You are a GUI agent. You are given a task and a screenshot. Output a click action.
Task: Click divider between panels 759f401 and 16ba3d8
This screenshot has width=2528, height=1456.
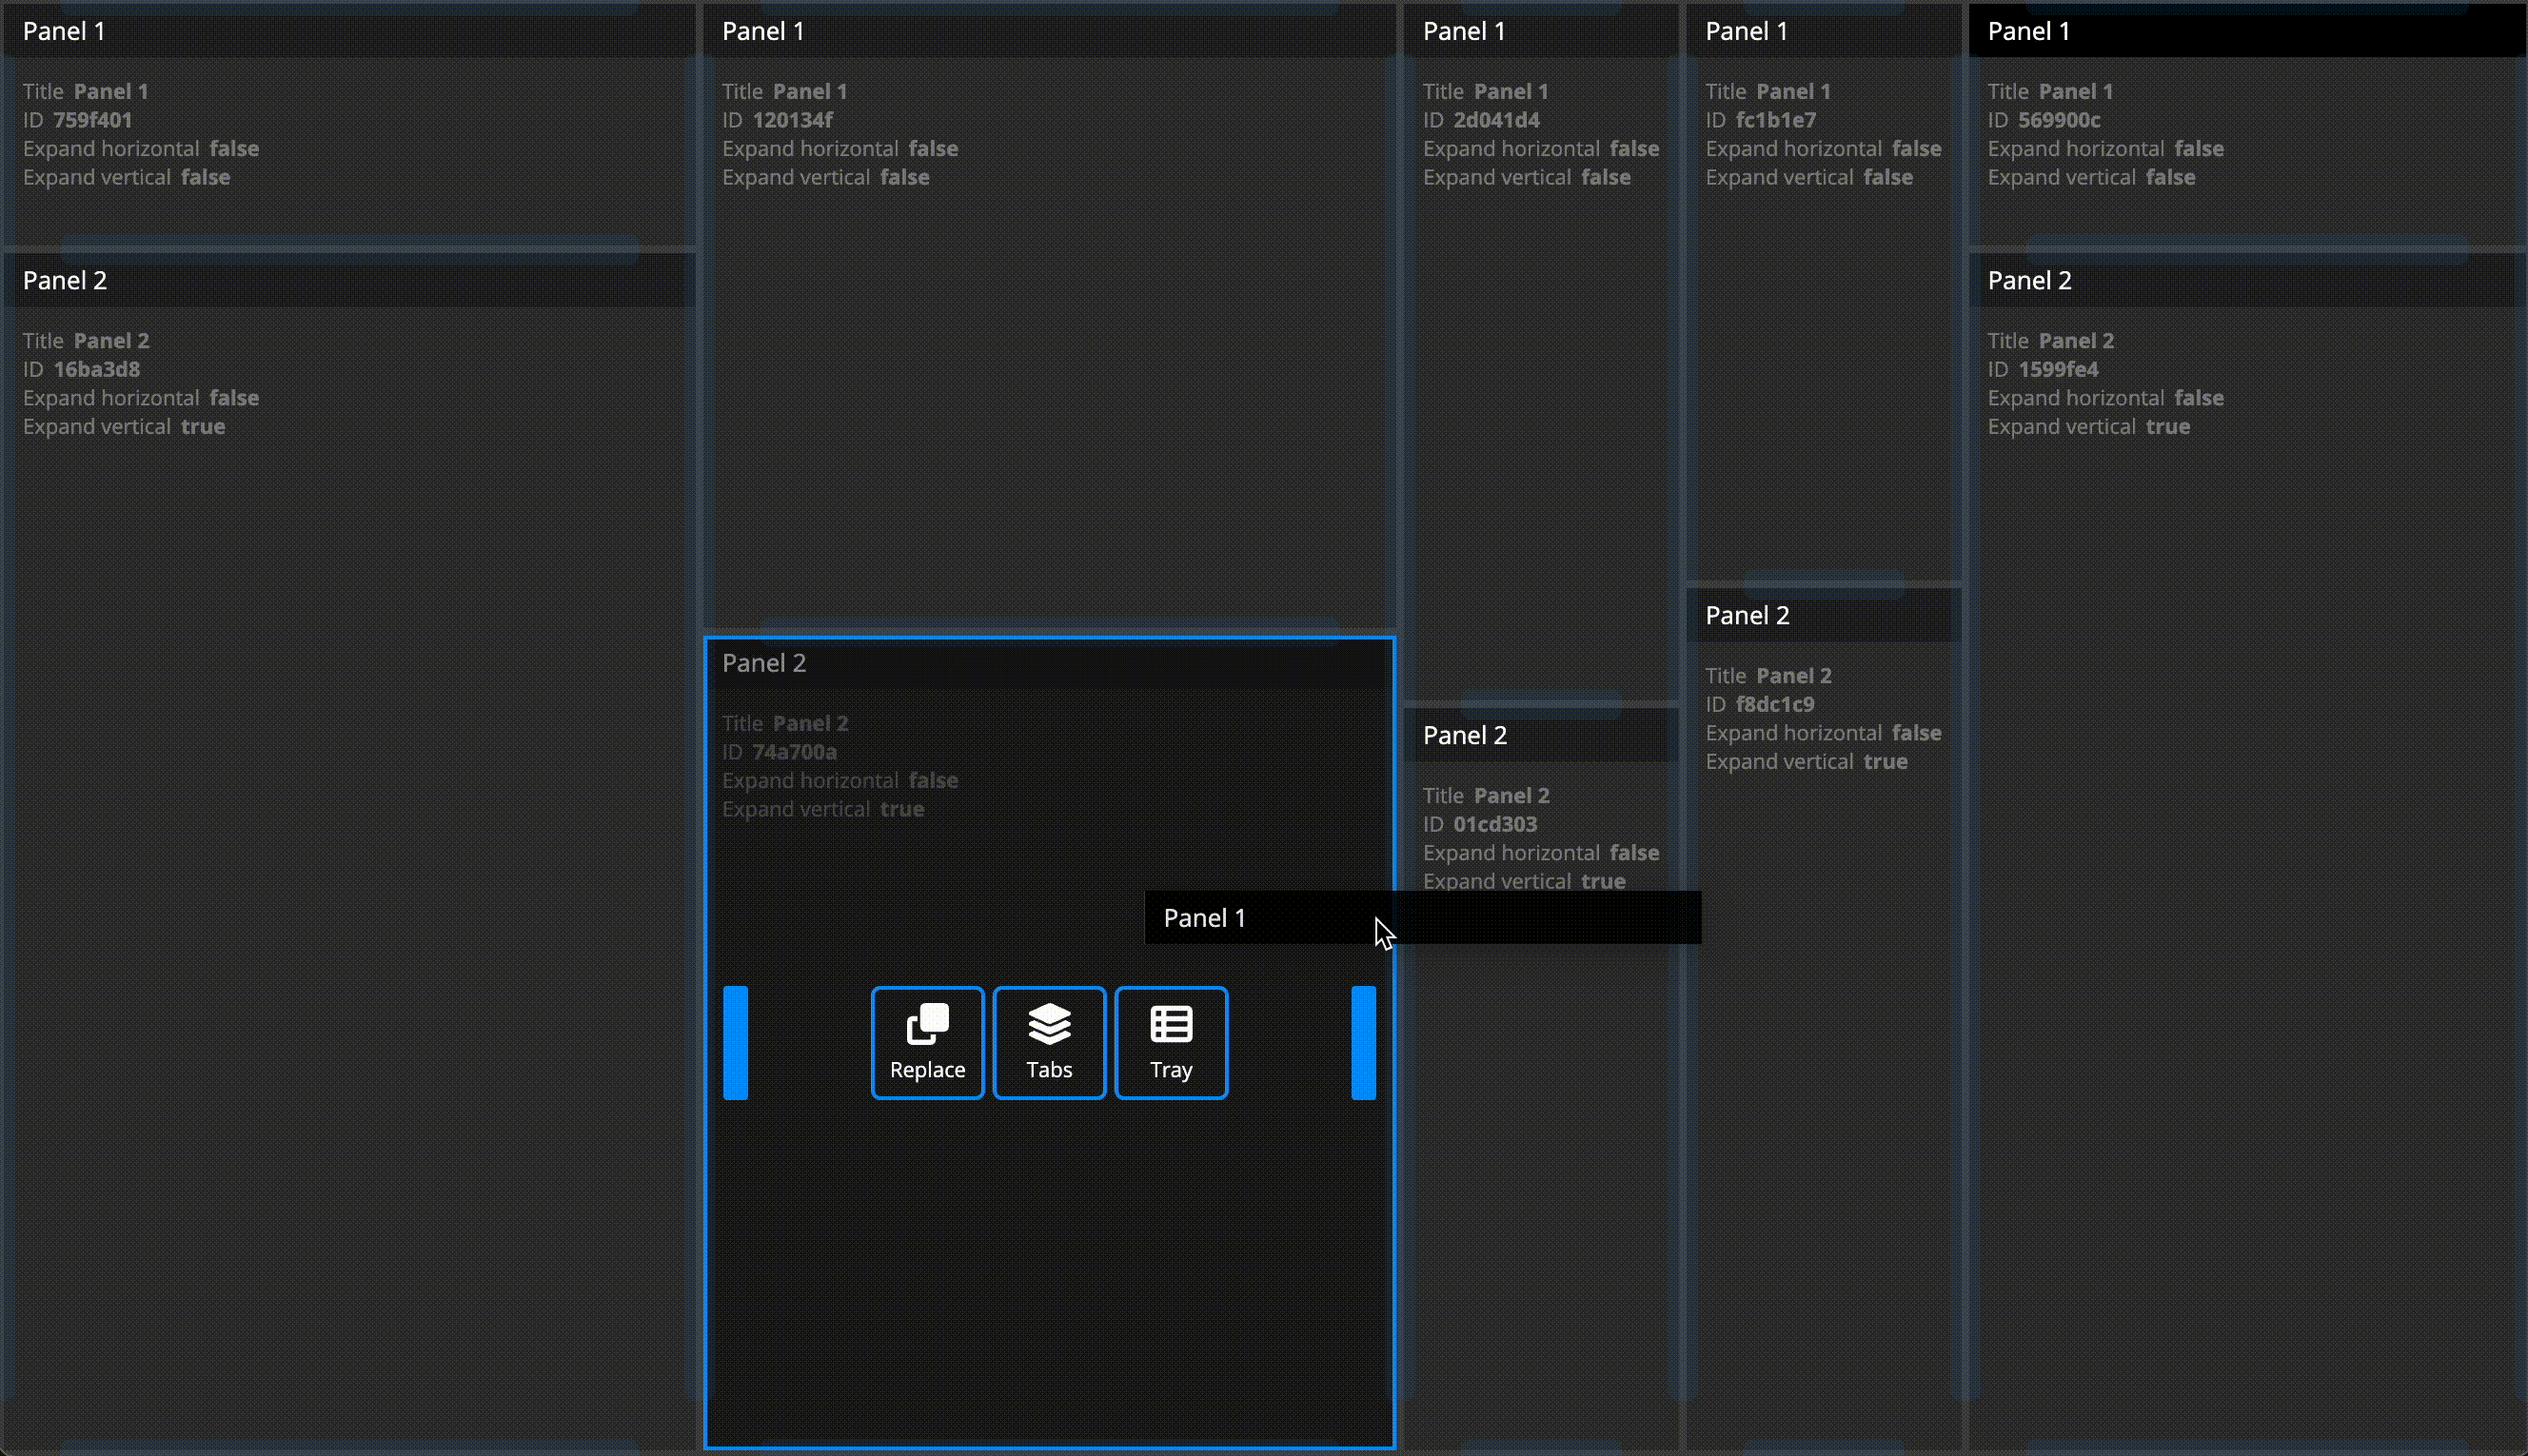[x=348, y=248]
